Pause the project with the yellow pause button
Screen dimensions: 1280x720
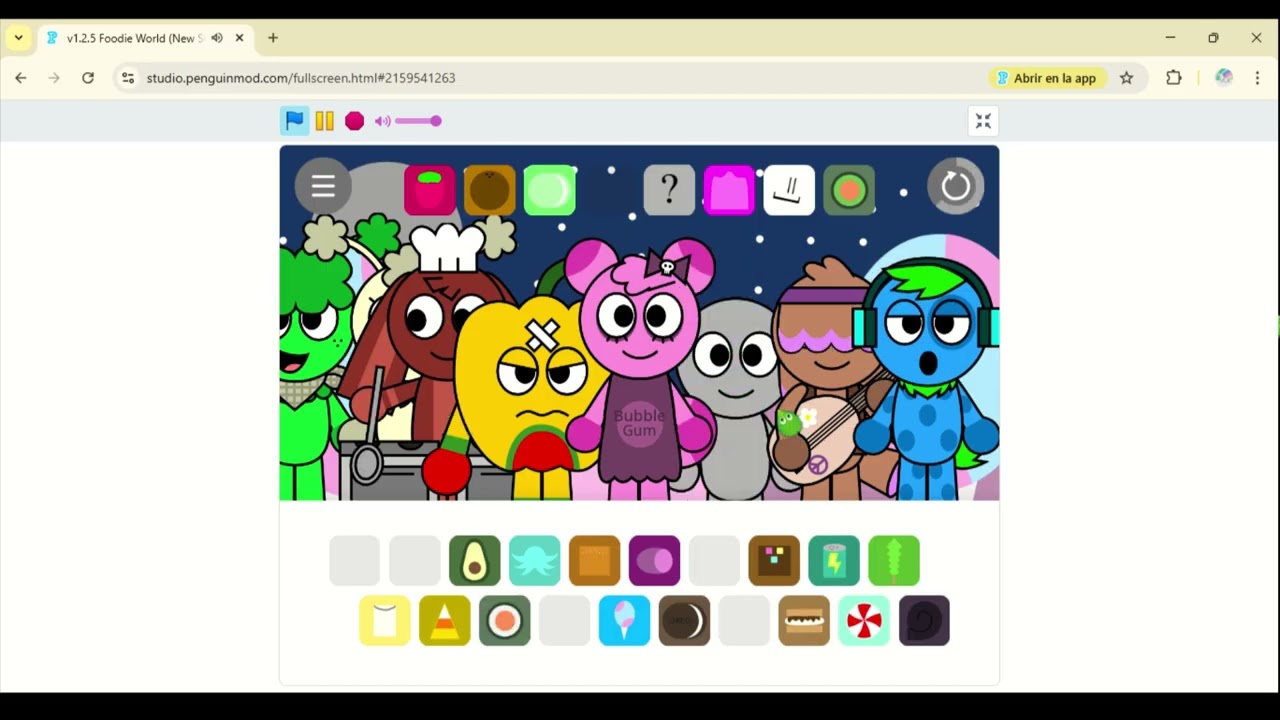[324, 121]
